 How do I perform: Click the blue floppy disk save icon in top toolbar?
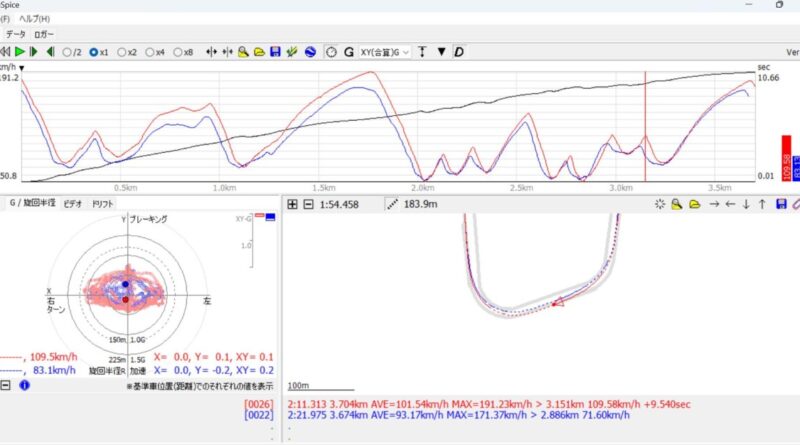(275, 51)
